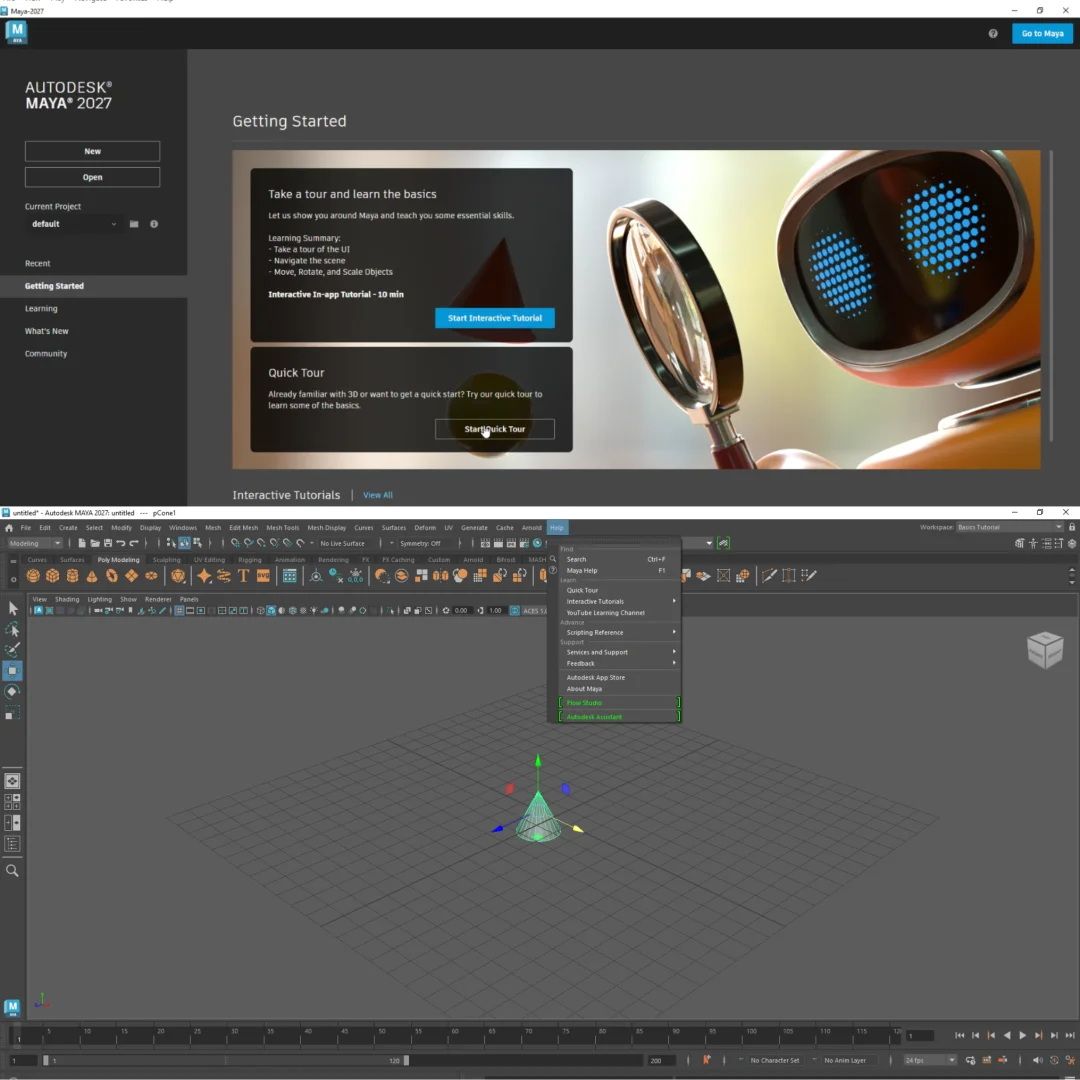Click the Start Interactive Tutorial button
Viewport: 1080px width, 1080px height.
[494, 318]
